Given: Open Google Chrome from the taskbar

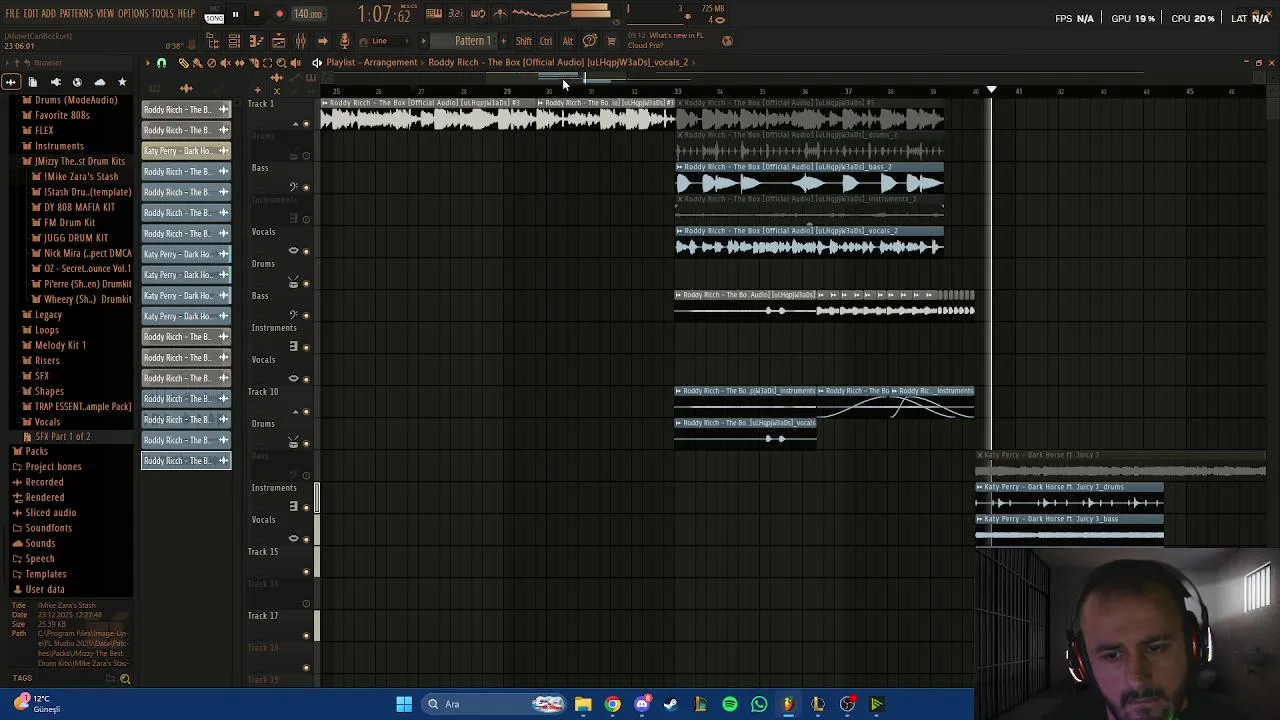Looking at the screenshot, I should [x=613, y=704].
